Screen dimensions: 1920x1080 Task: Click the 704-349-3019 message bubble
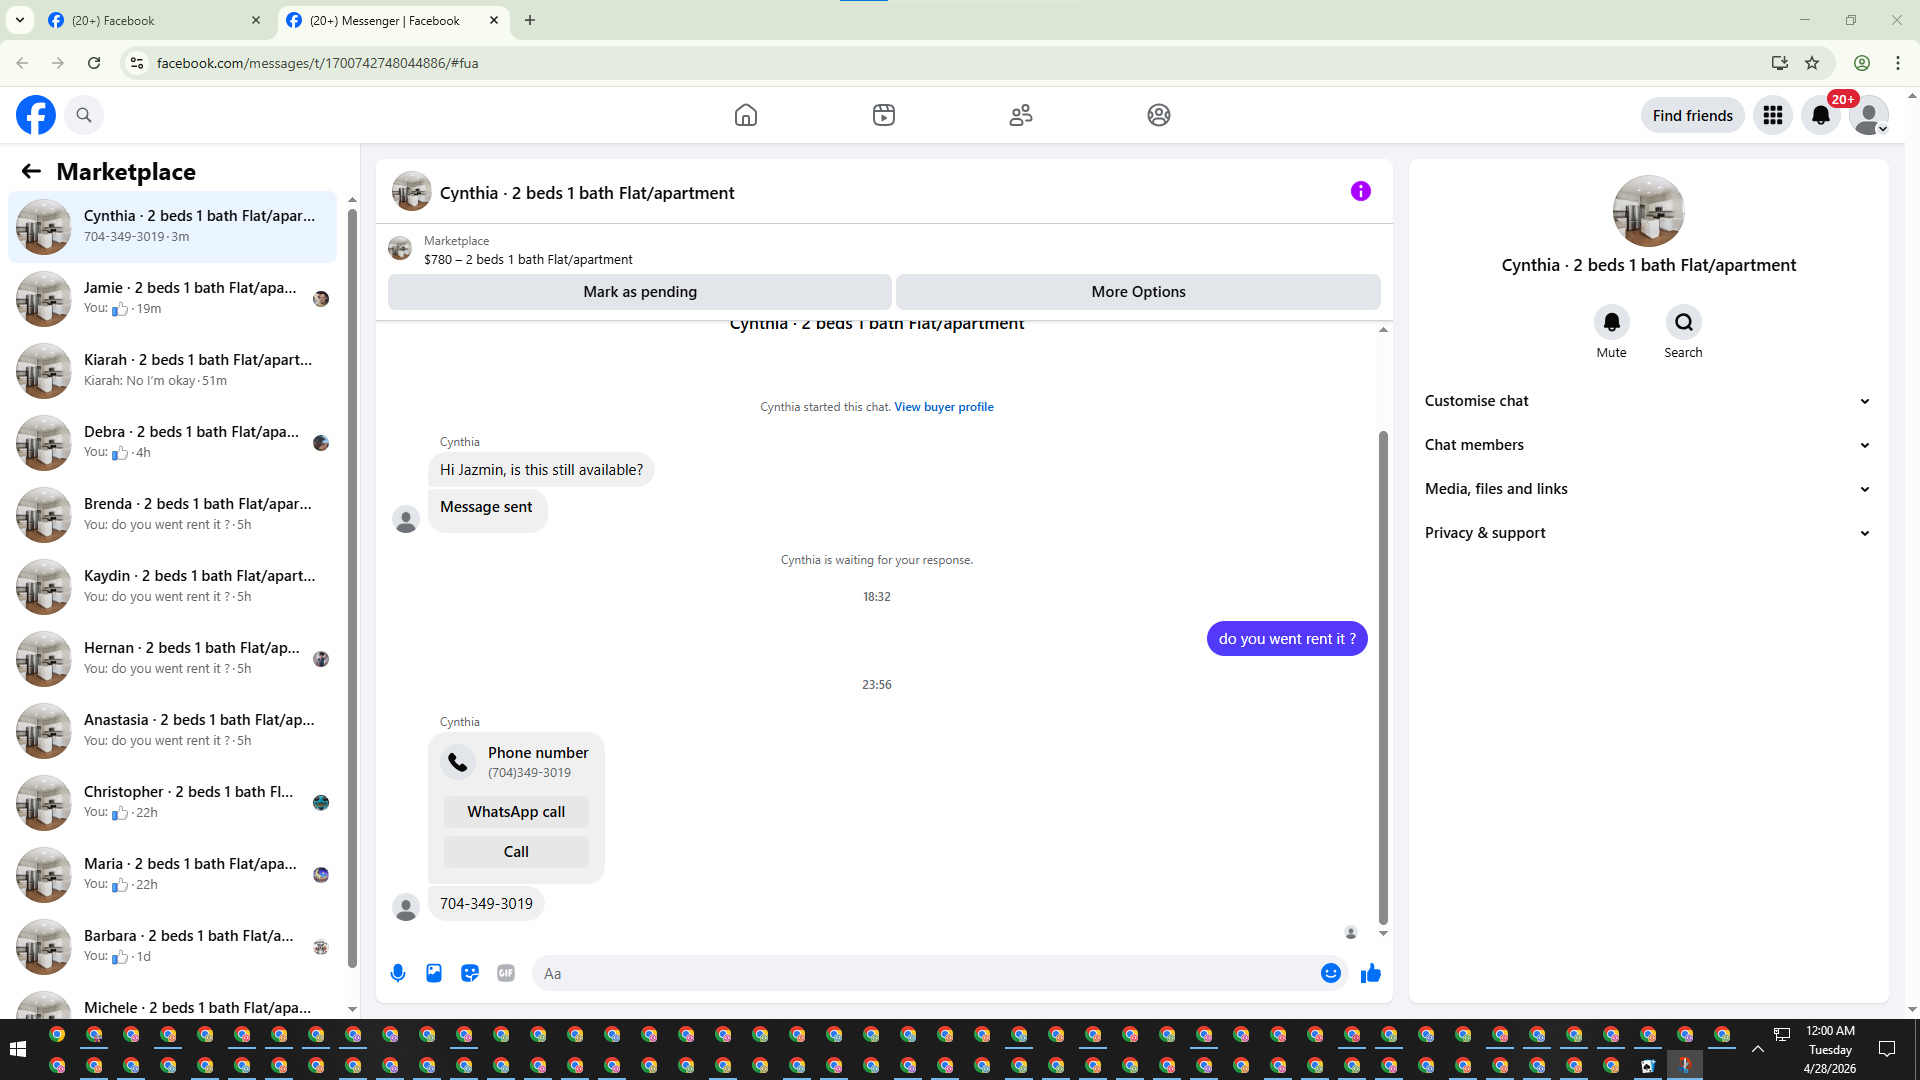point(486,904)
